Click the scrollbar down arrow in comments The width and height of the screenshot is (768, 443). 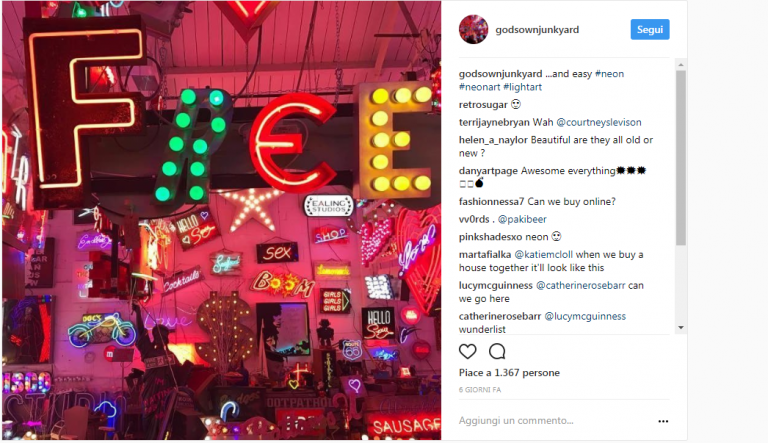[681, 327]
